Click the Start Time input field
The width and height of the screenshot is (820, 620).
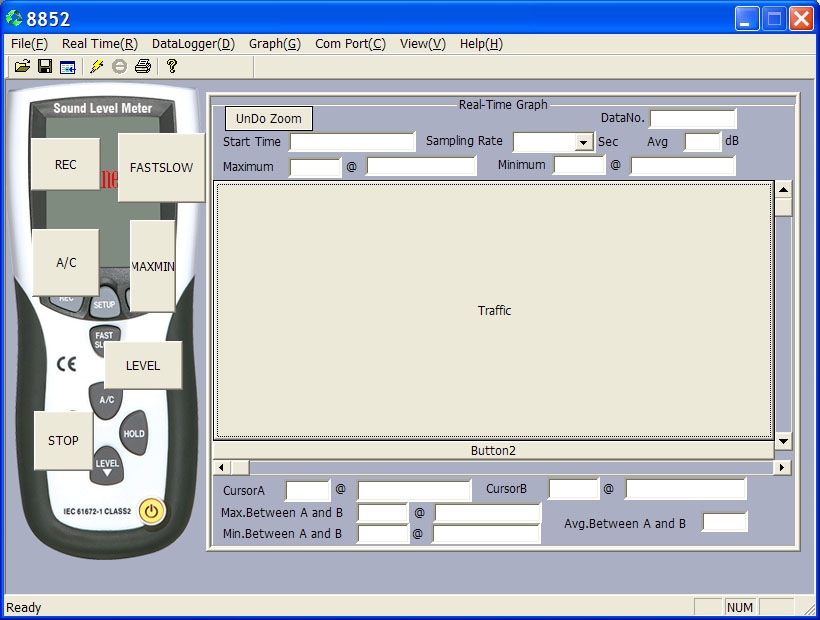coord(352,142)
